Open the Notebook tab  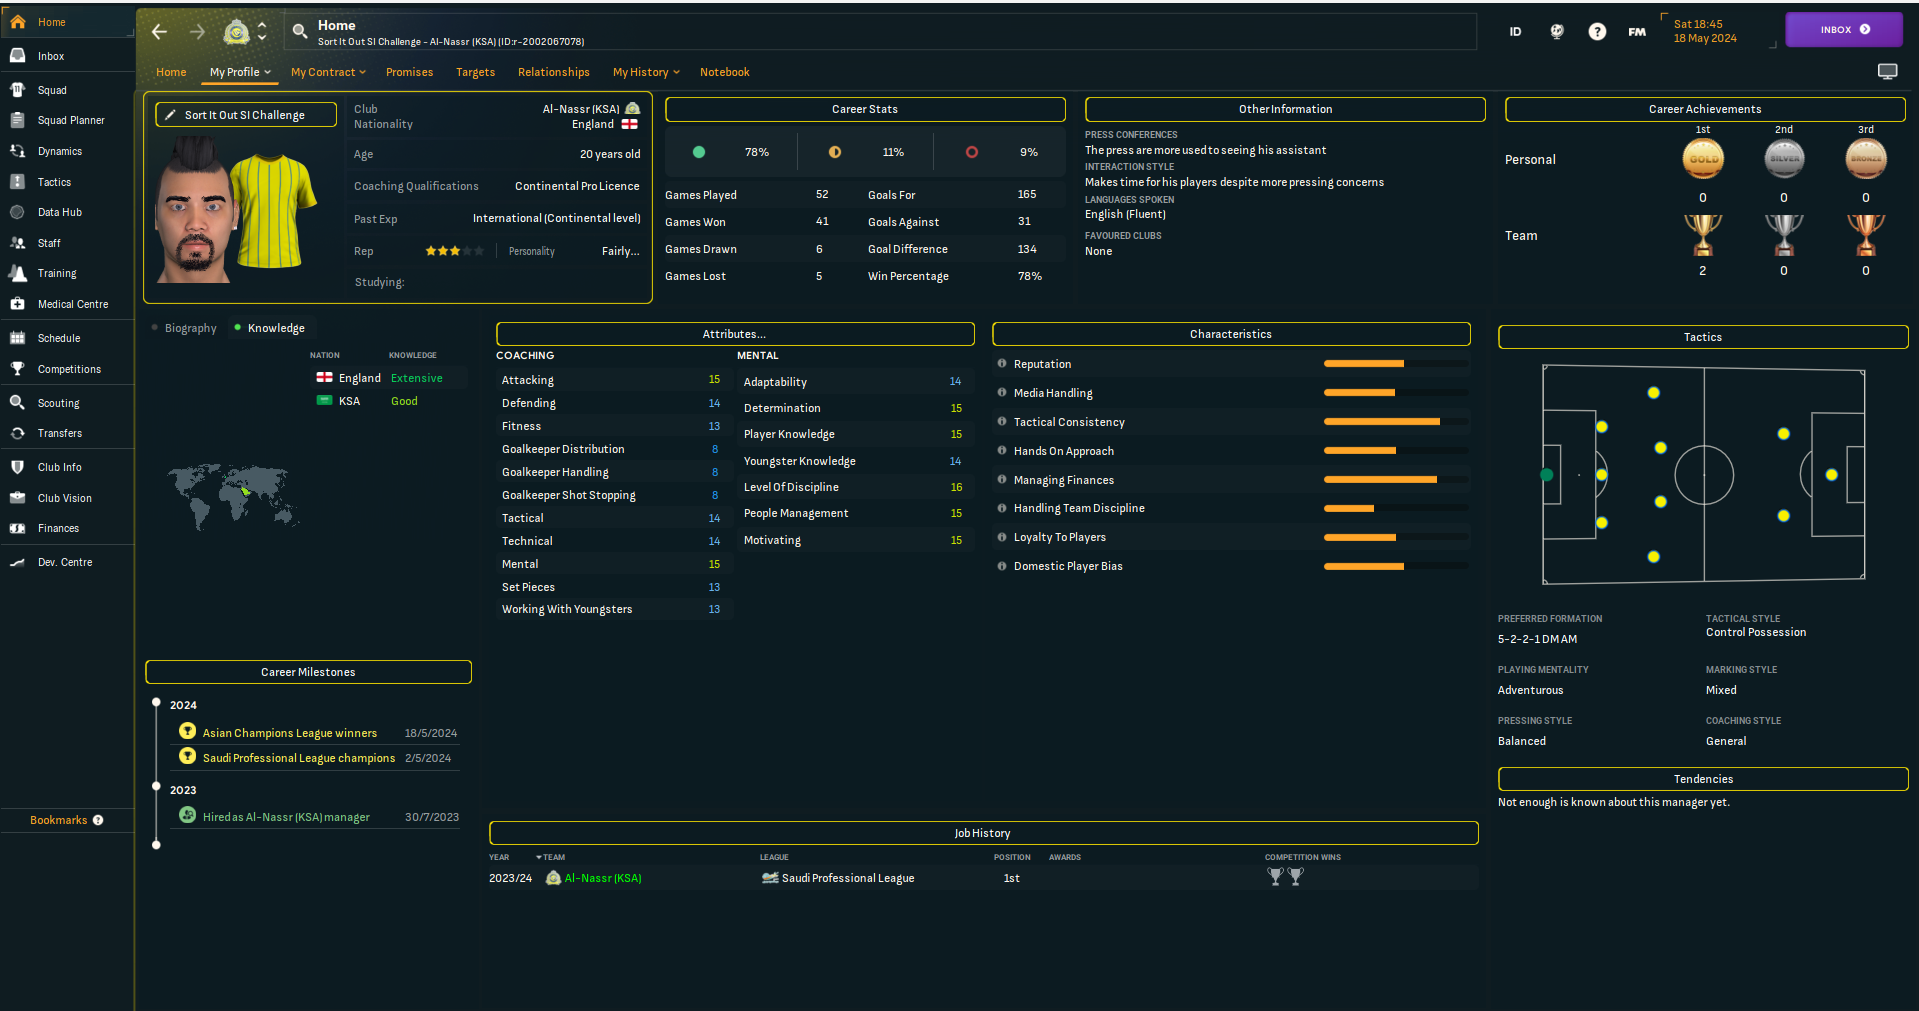(x=724, y=72)
